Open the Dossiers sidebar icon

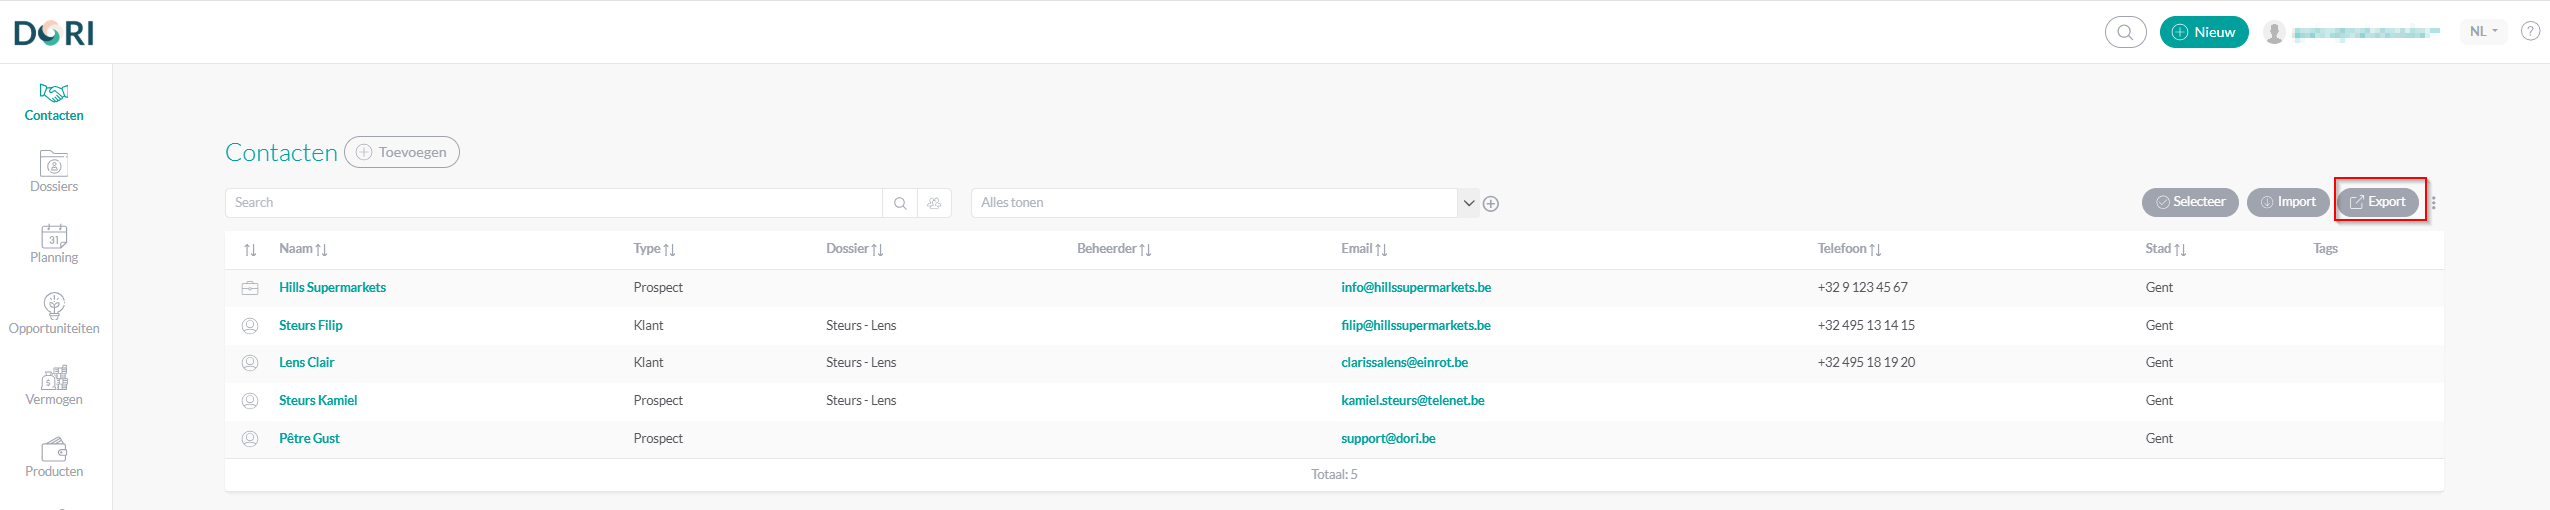point(54,163)
